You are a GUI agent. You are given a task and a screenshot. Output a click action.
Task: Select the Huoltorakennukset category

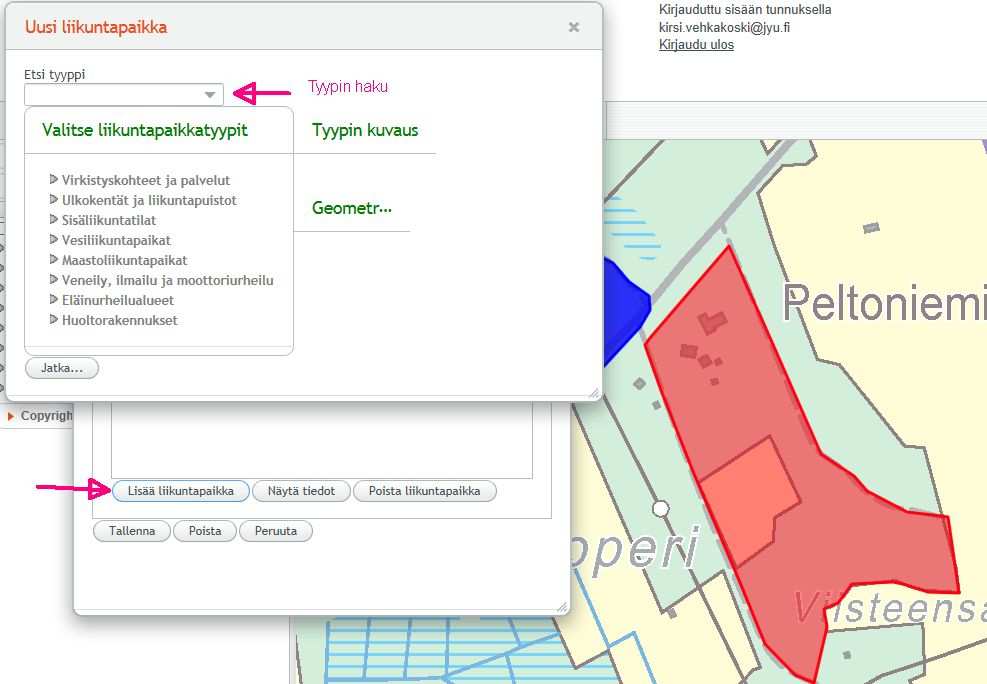click(x=120, y=320)
